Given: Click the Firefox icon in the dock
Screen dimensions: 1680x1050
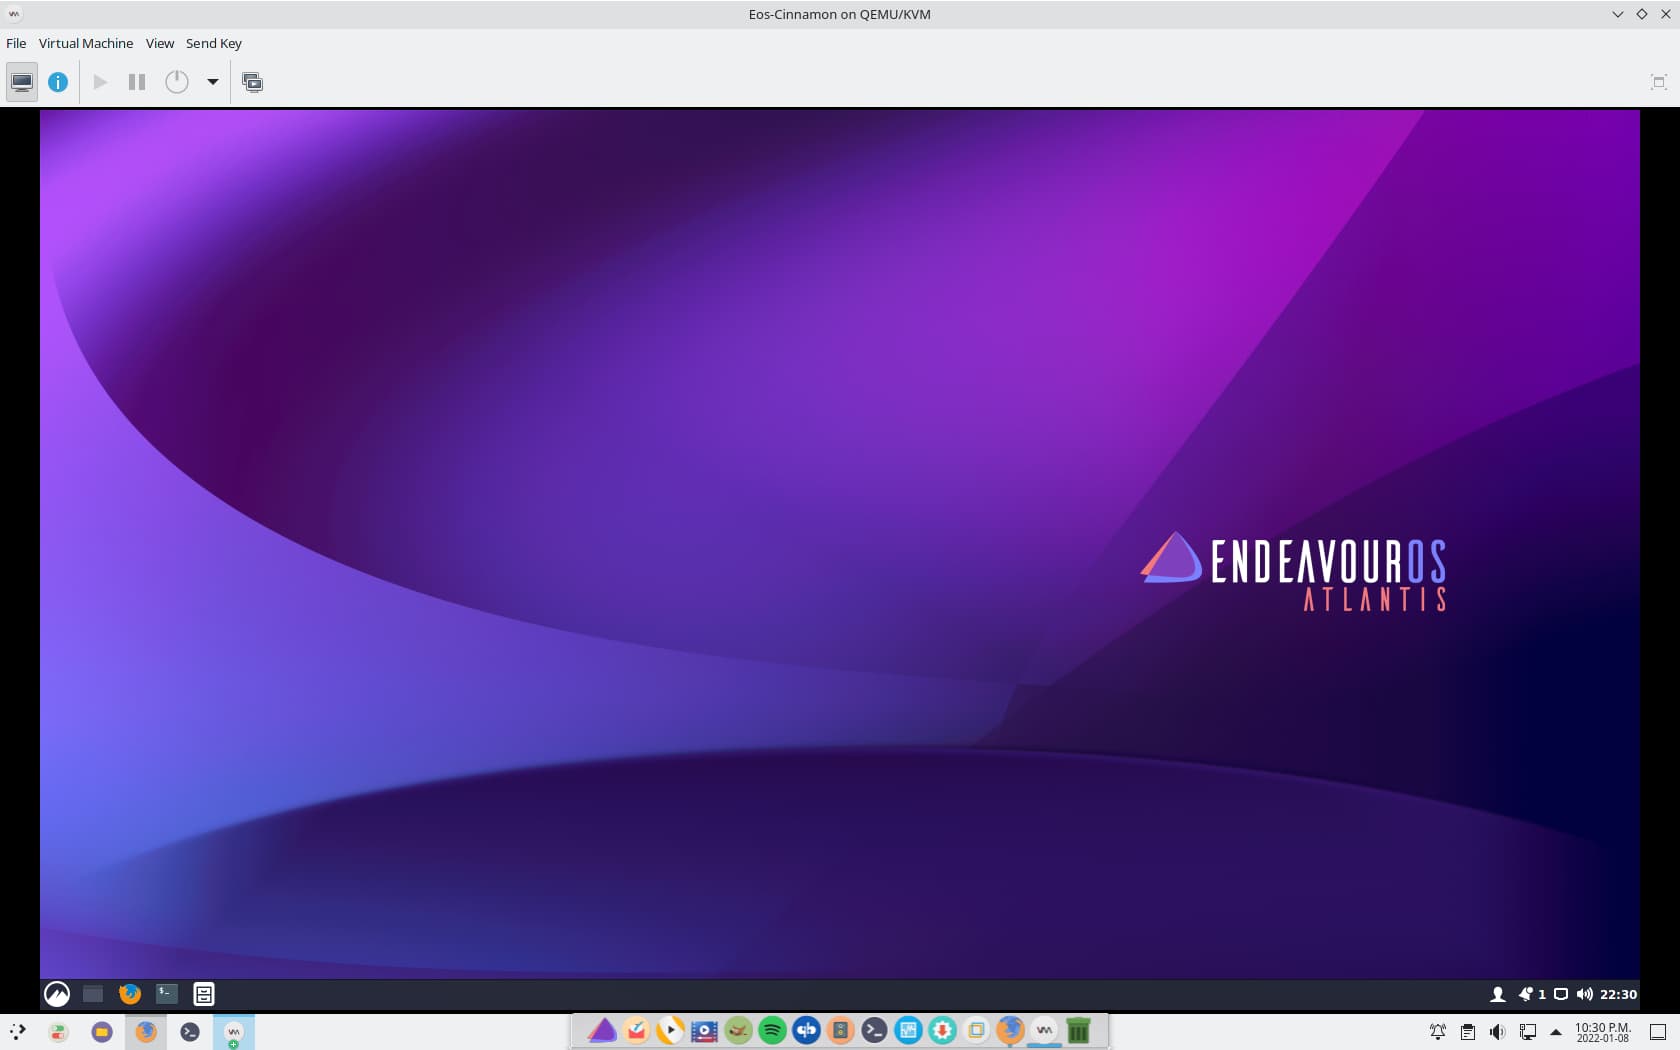Looking at the screenshot, I should [x=1011, y=1030].
